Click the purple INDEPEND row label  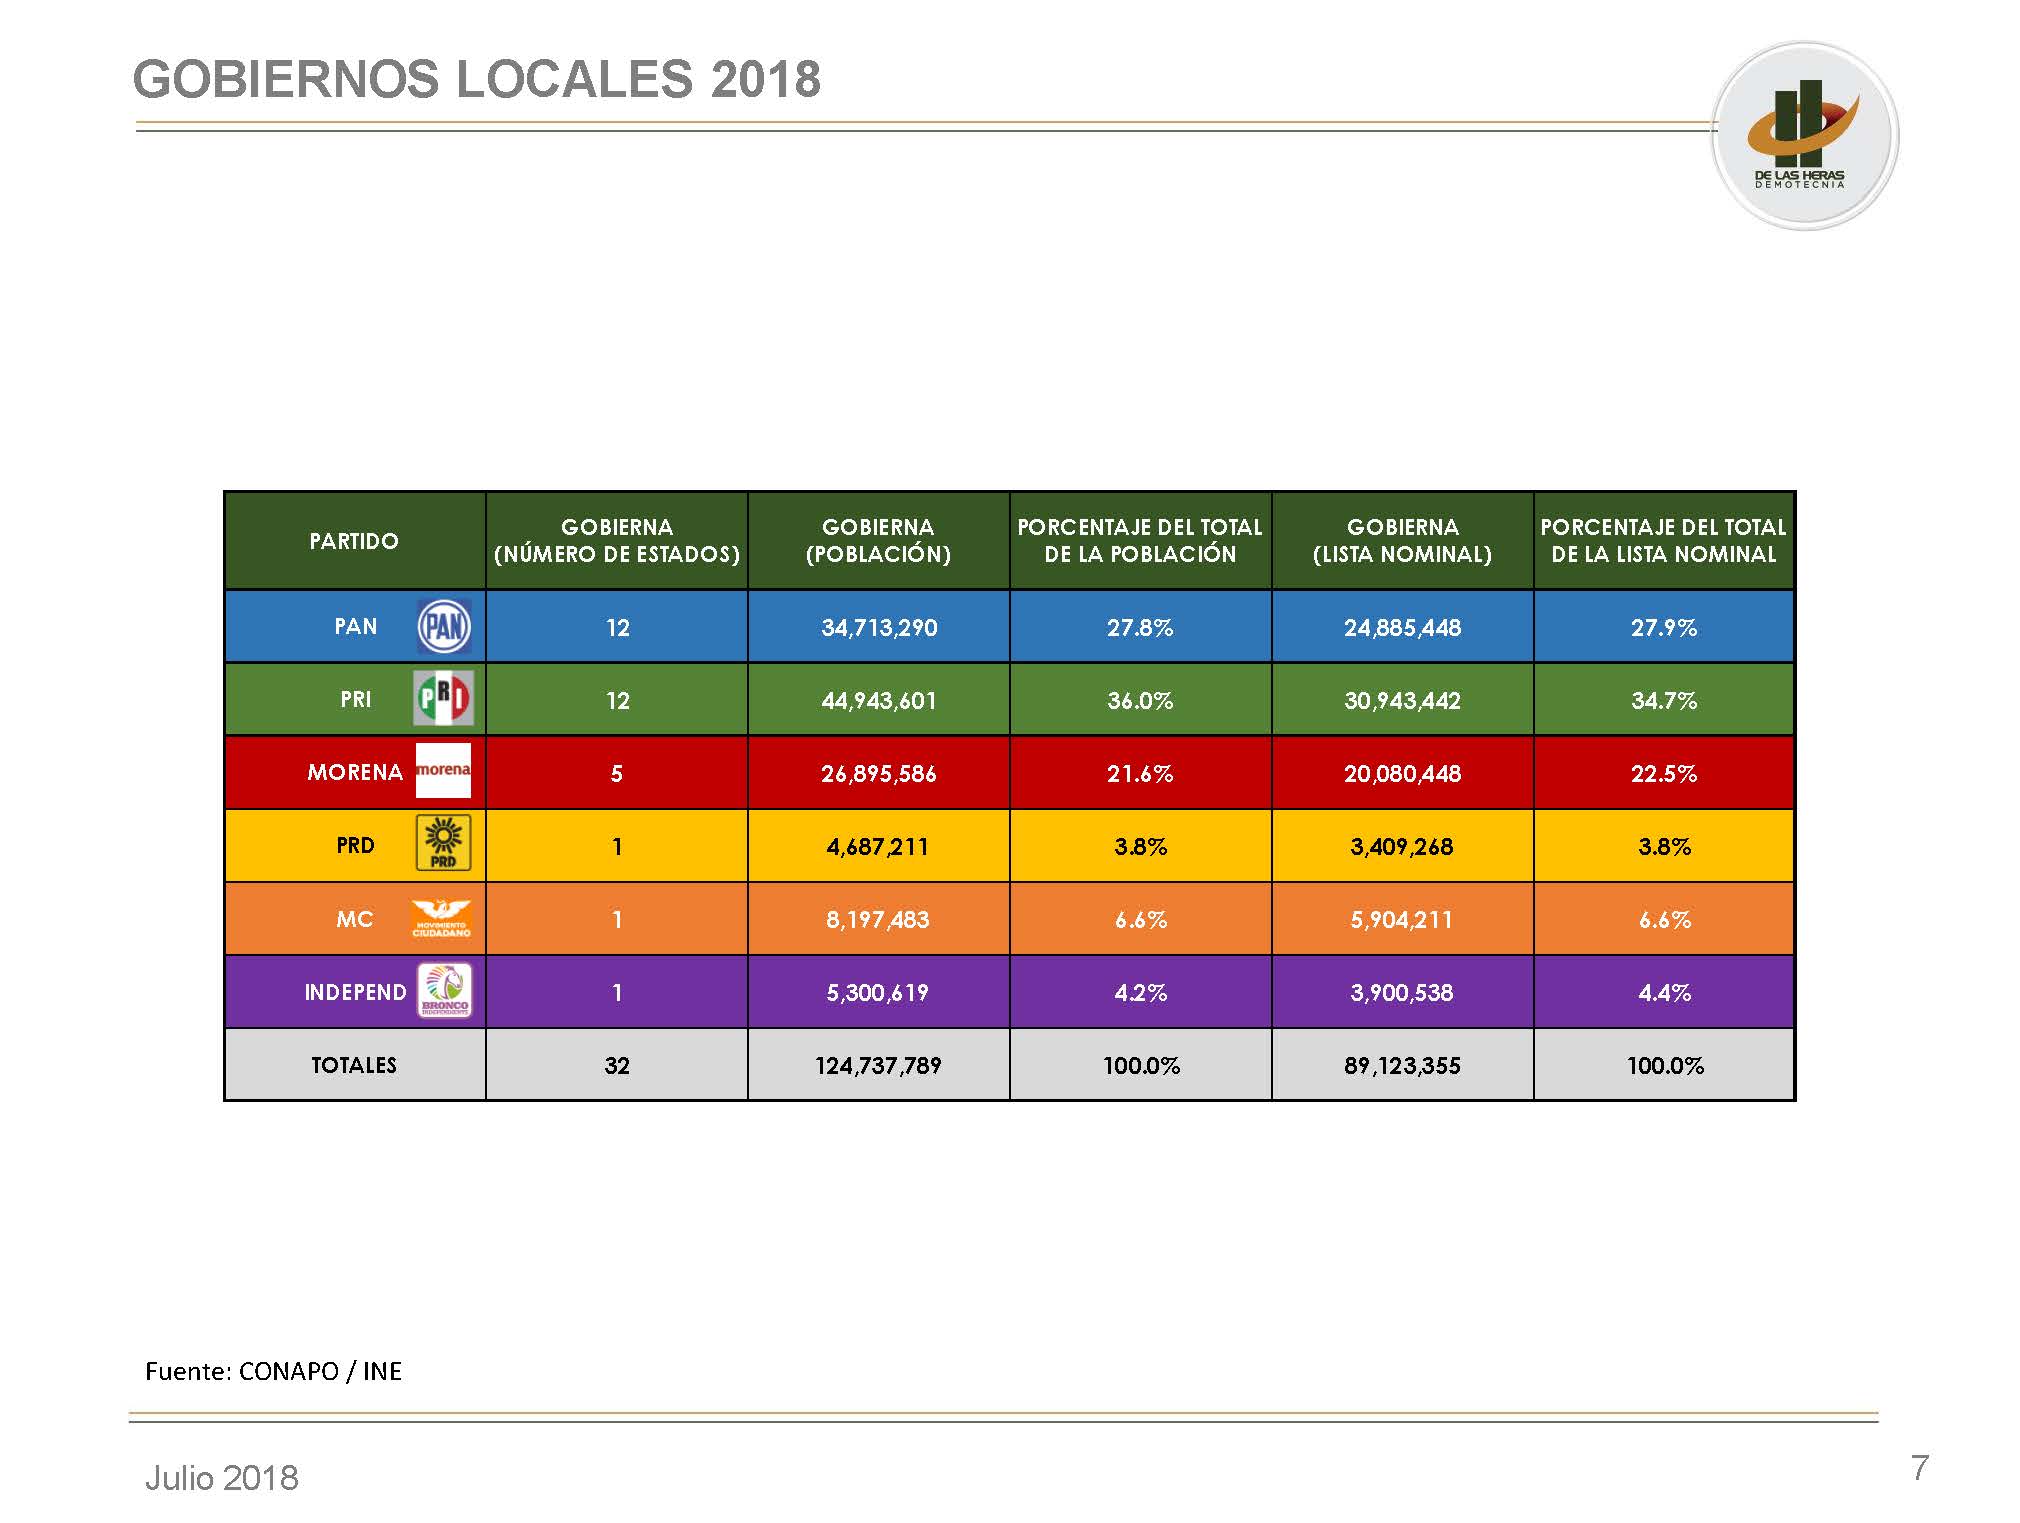pos(355,993)
